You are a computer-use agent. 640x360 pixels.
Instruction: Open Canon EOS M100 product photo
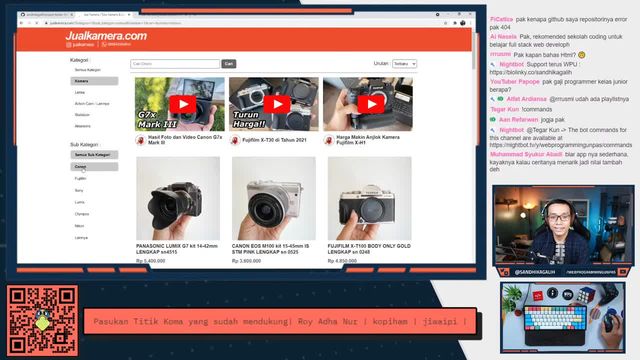pos(273,198)
